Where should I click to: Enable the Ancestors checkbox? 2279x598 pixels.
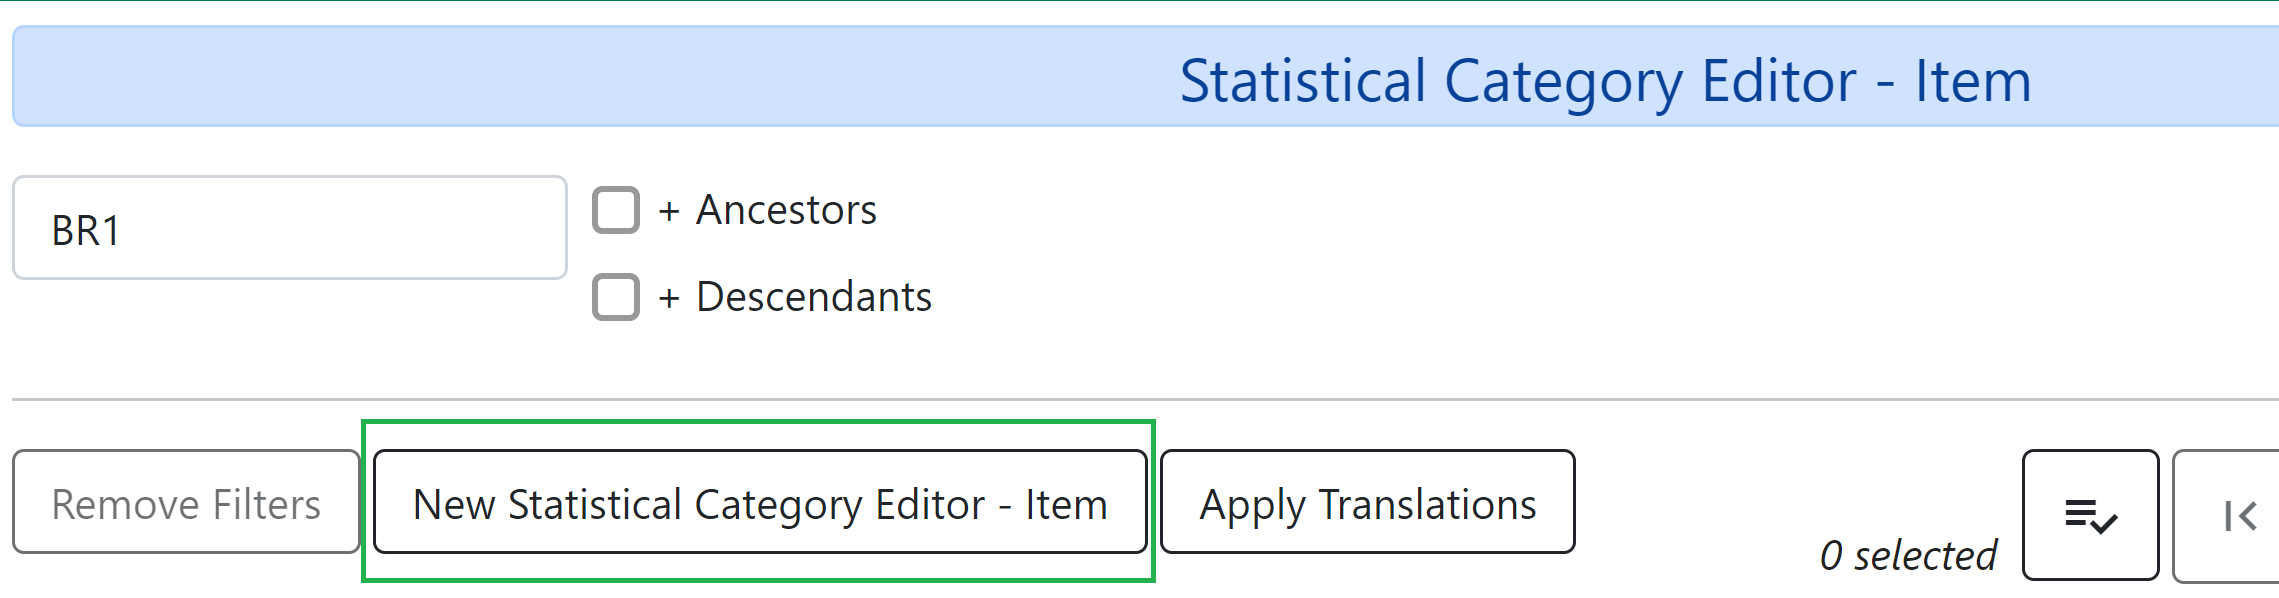616,210
